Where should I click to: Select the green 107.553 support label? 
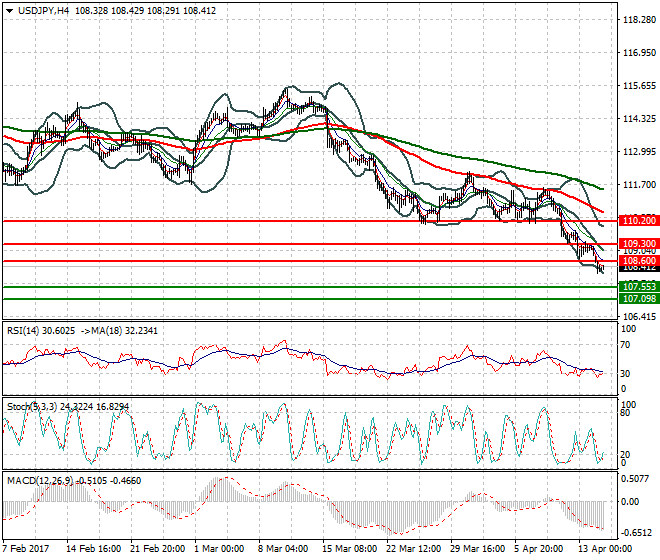[x=637, y=287]
